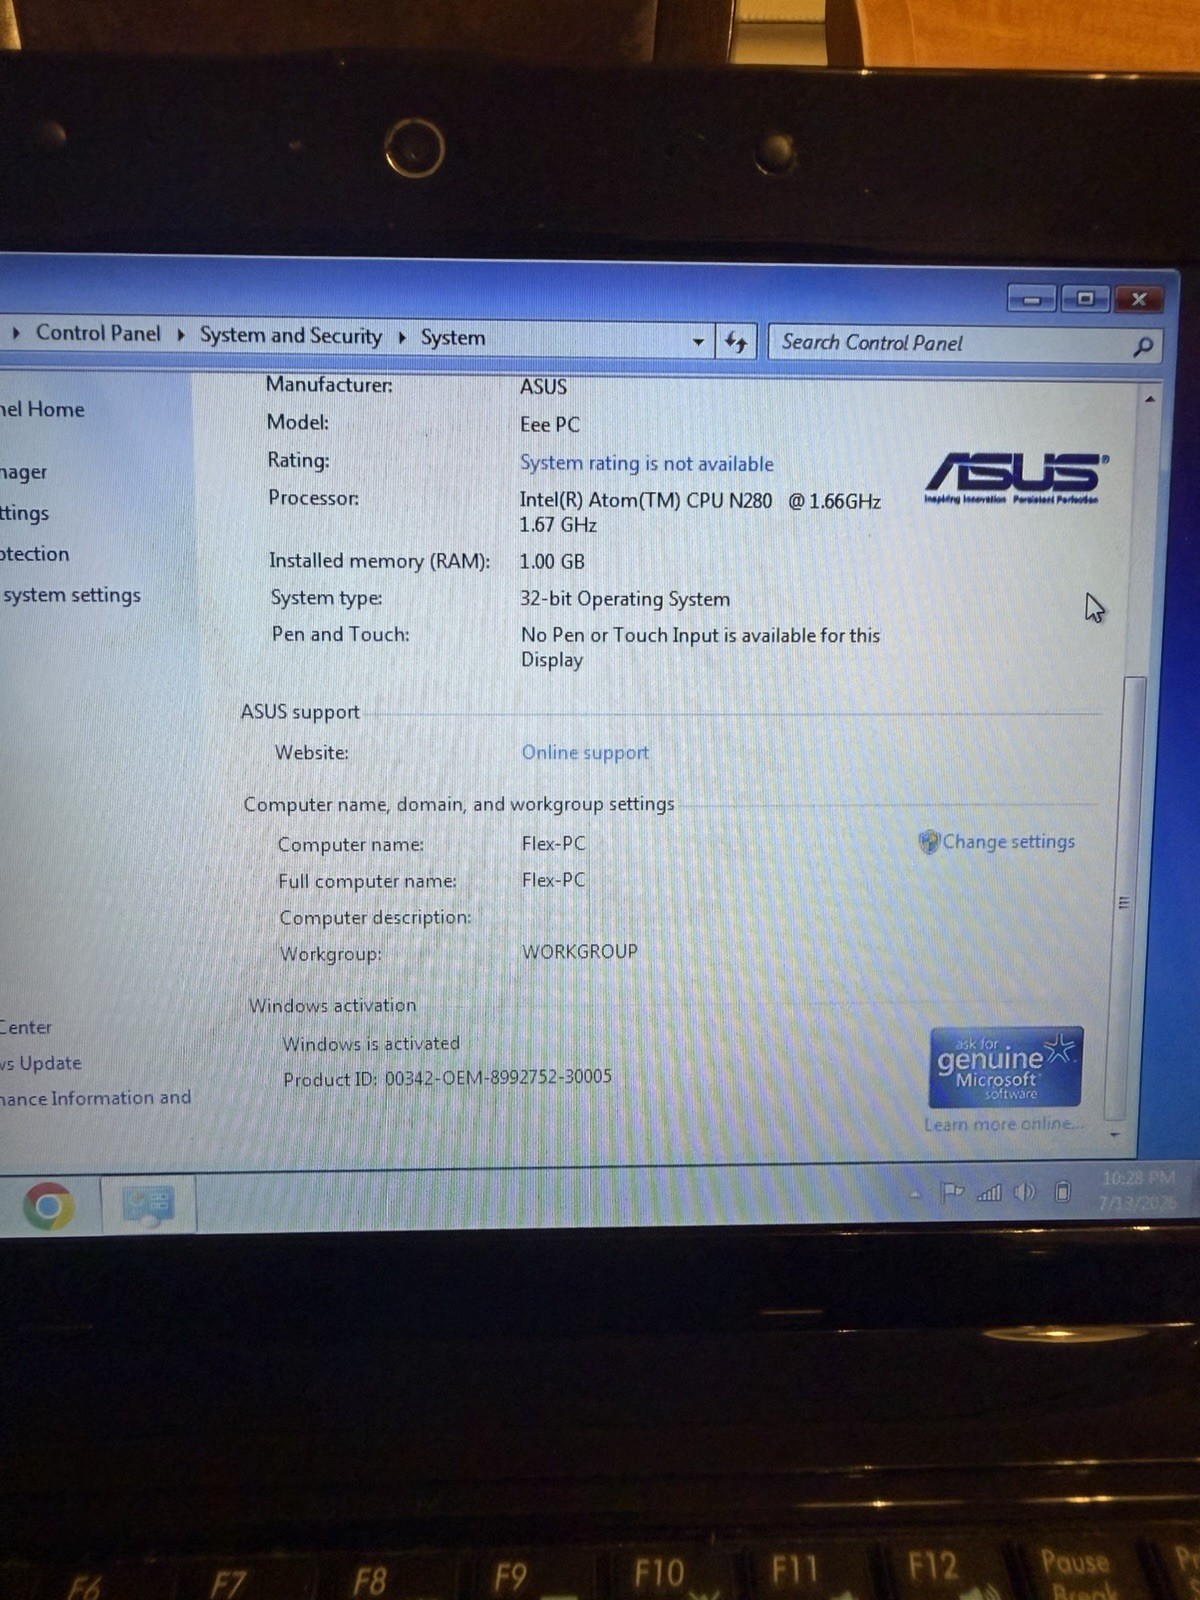The width and height of the screenshot is (1200, 1600).
Task: Select the System breadcrumb item
Action: click(x=452, y=338)
